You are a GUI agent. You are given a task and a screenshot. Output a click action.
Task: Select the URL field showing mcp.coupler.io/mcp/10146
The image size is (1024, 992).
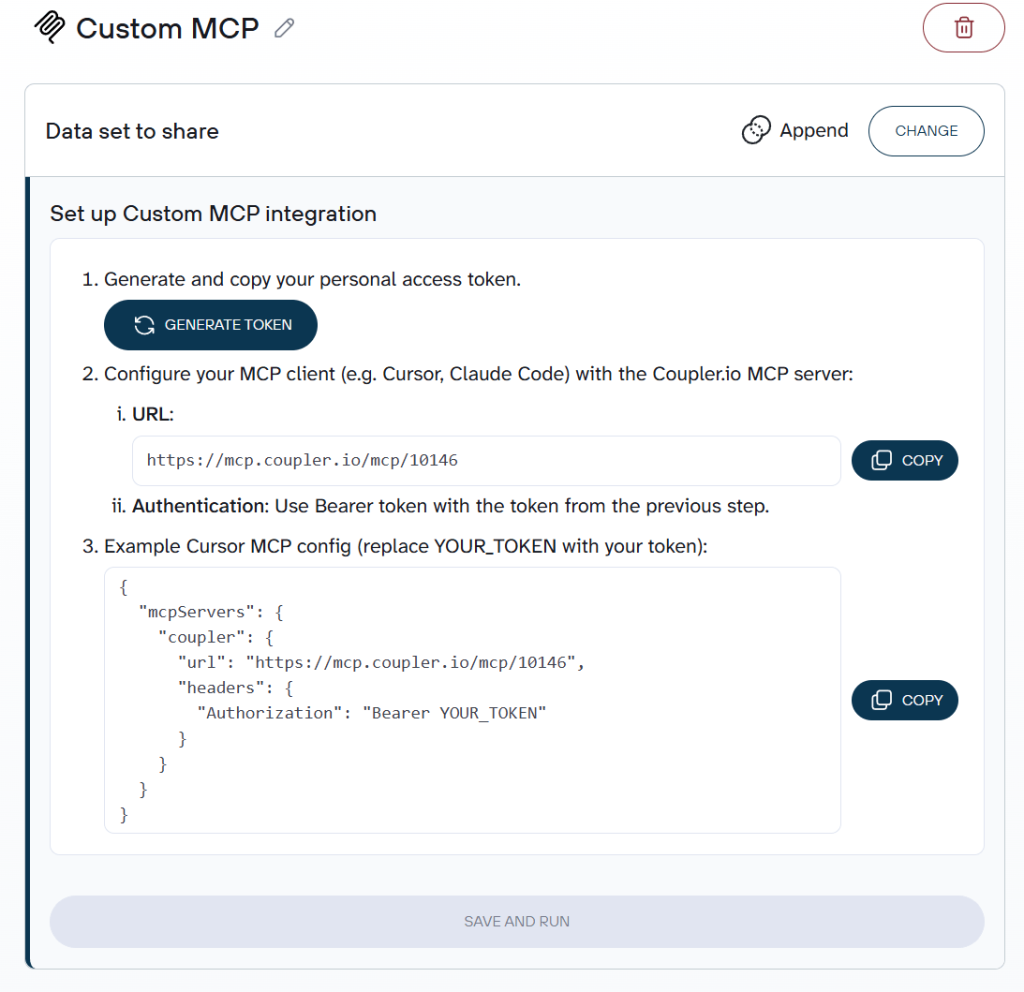(x=486, y=460)
